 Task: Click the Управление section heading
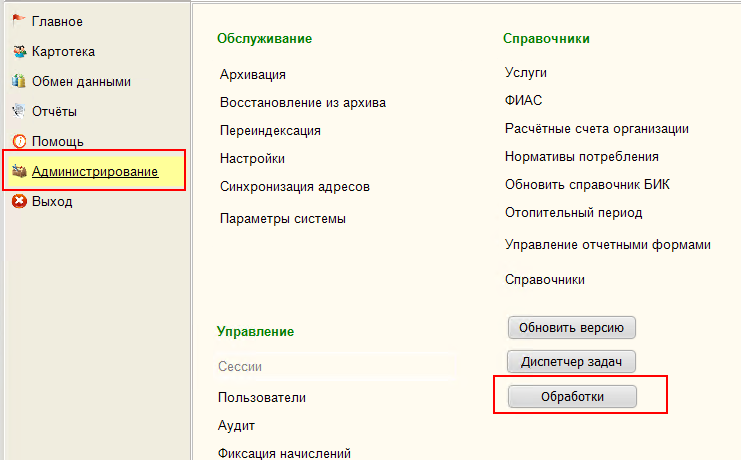click(256, 332)
